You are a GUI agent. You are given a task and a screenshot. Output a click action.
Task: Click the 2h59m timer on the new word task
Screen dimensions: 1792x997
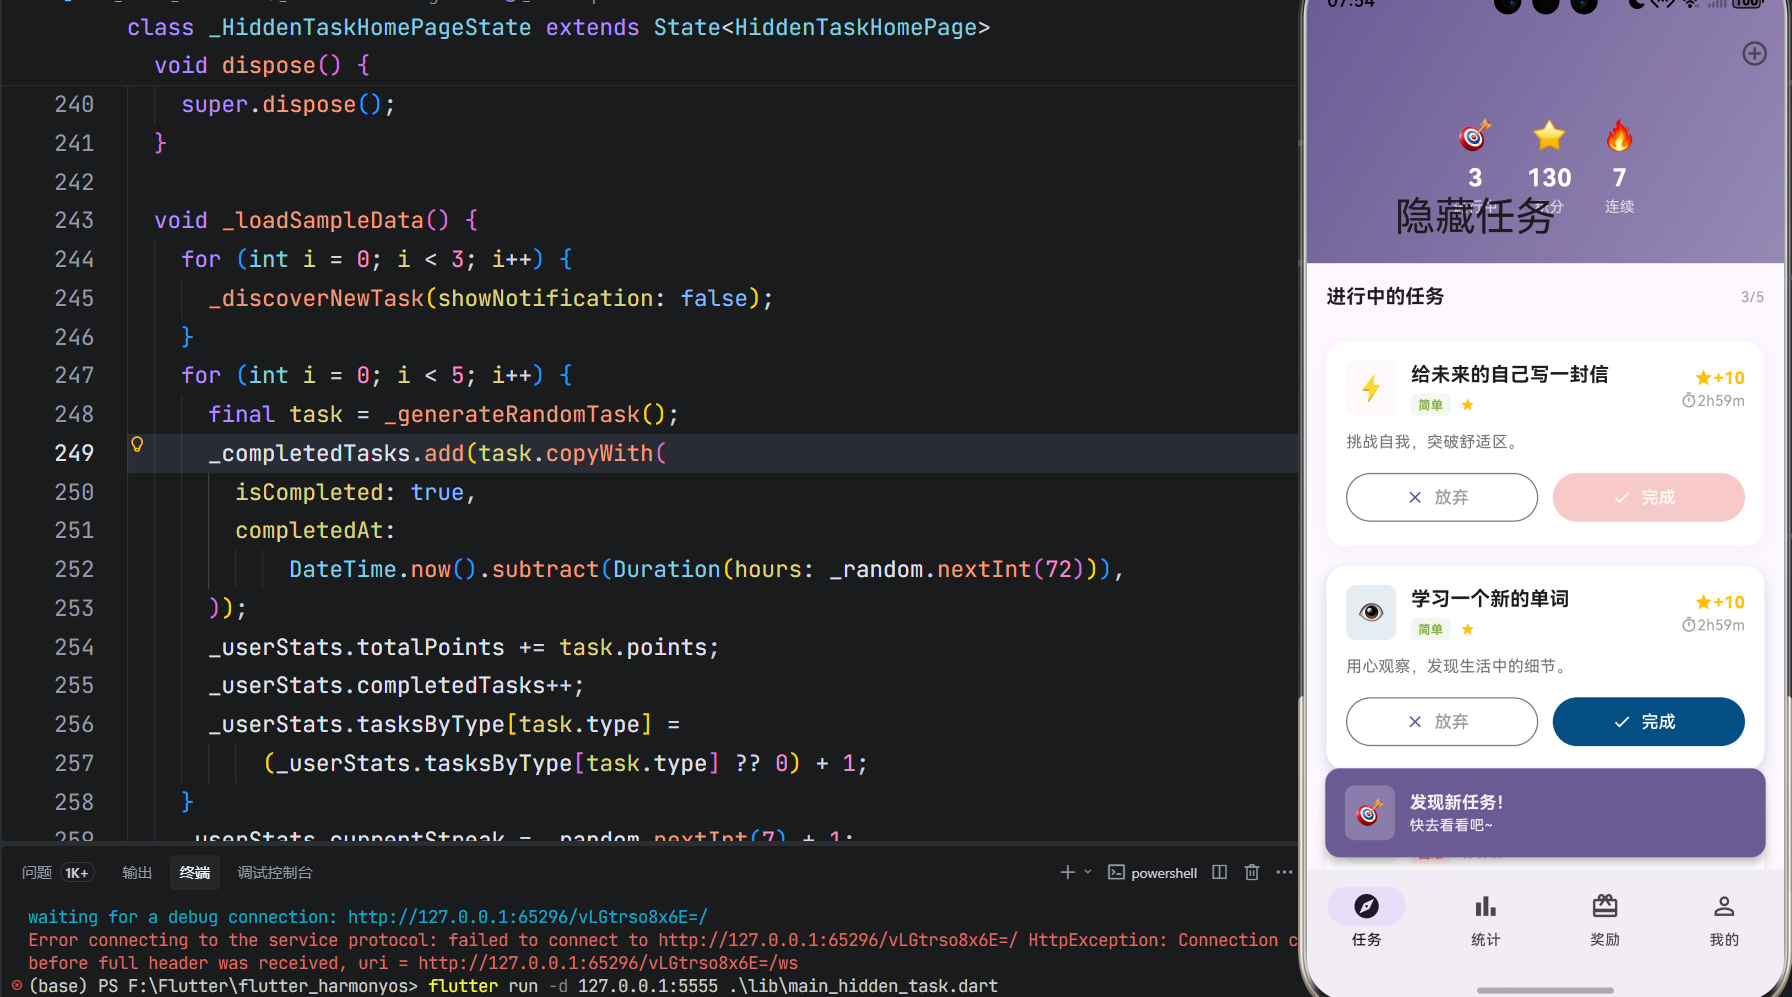[x=1713, y=625]
